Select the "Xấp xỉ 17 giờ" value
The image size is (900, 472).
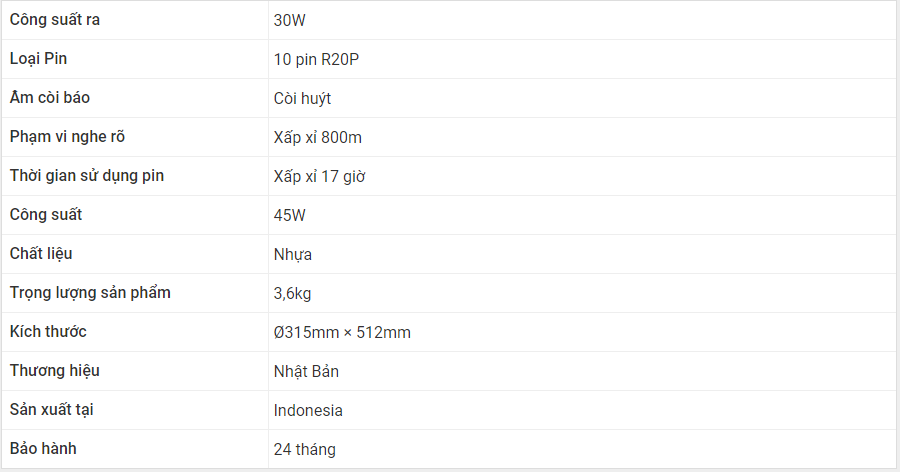point(319,176)
